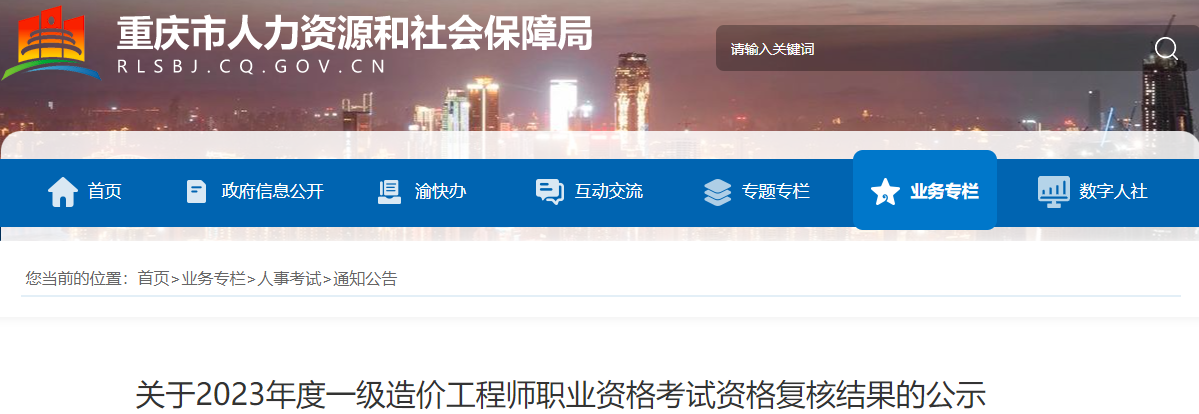Click the monitor chart 数字人社 icon
This screenshot has height=414, width=1199.
coord(1054,191)
